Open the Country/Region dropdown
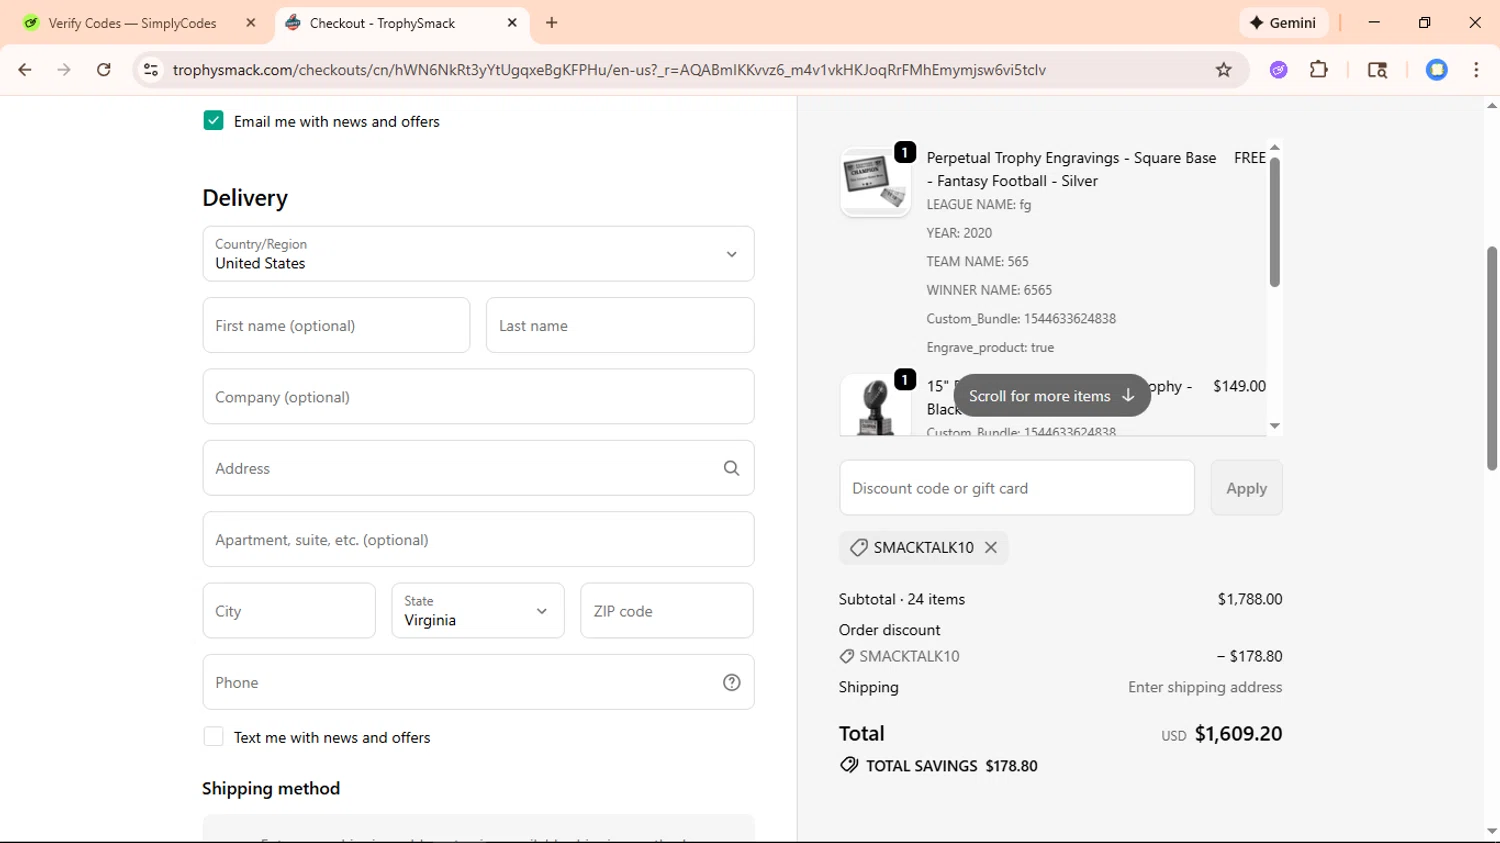This screenshot has height=843, width=1500. 478,254
